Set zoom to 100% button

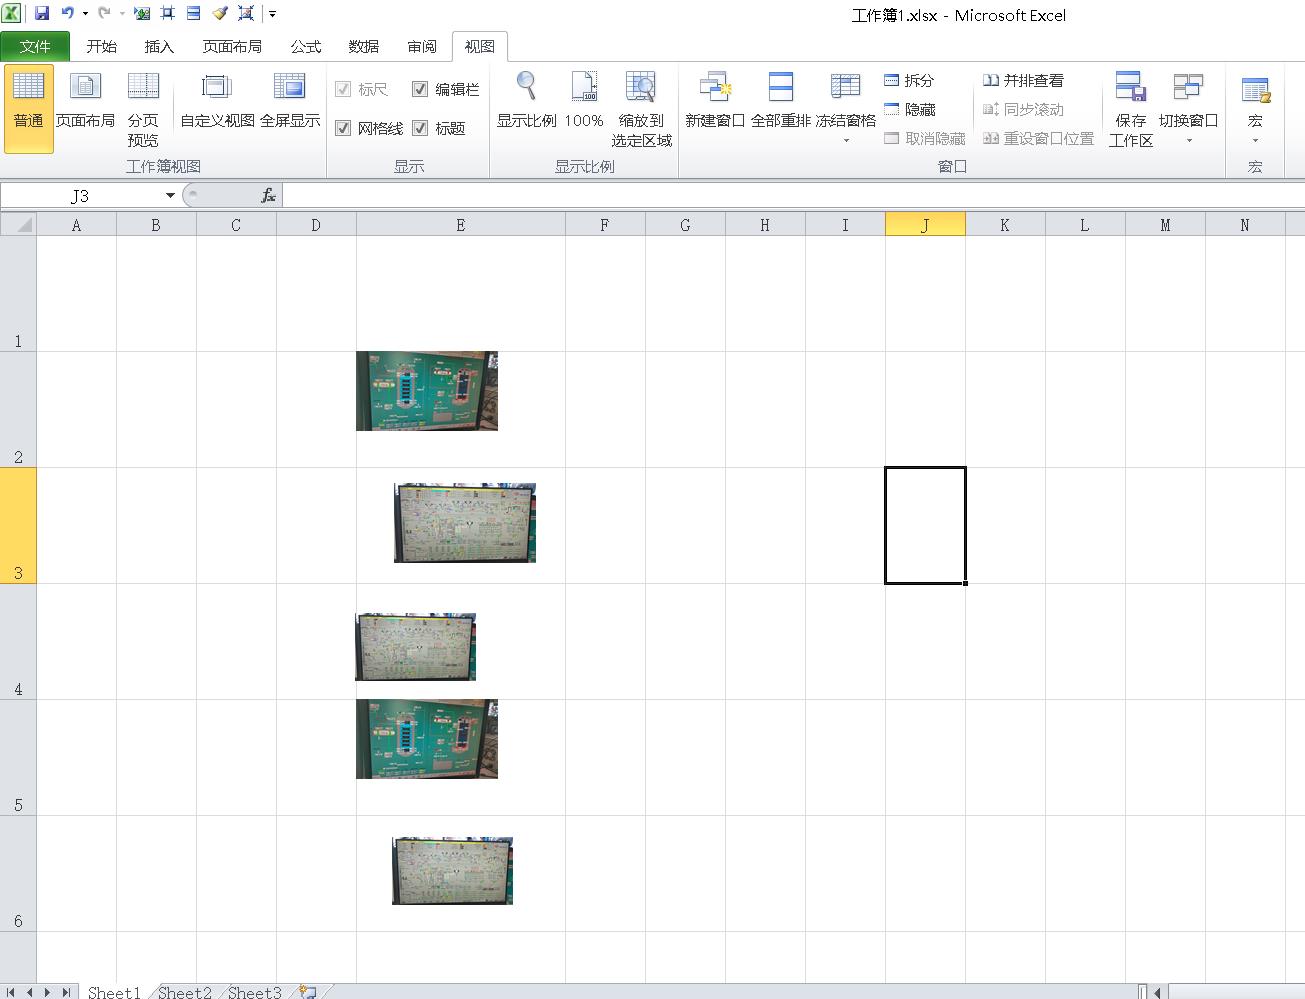[584, 100]
